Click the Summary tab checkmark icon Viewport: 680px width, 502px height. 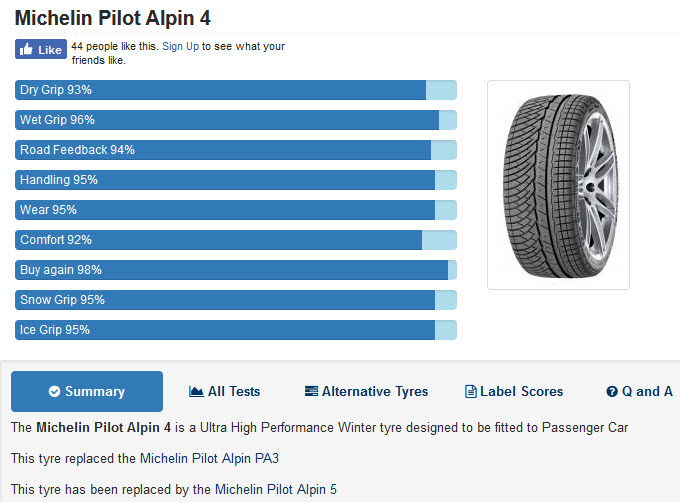(x=54, y=391)
